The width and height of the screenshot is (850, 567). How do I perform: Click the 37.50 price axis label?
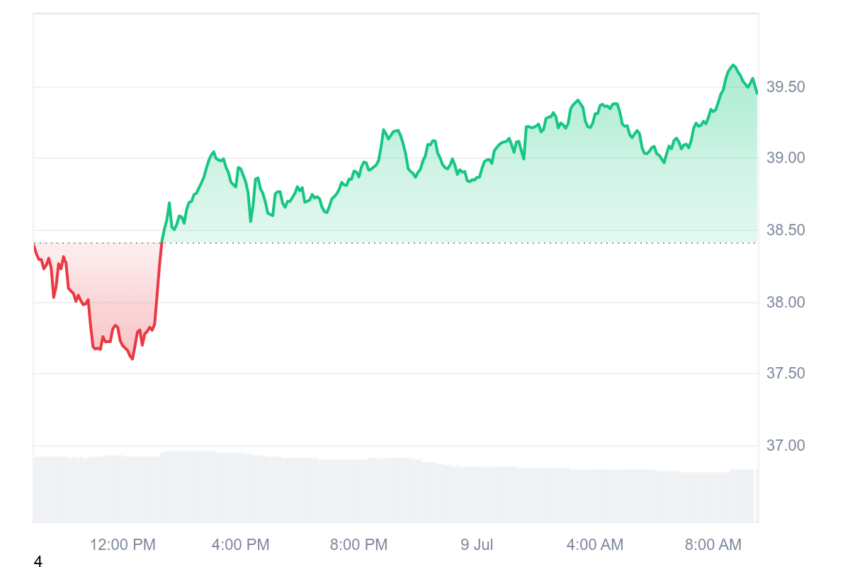pos(785,373)
